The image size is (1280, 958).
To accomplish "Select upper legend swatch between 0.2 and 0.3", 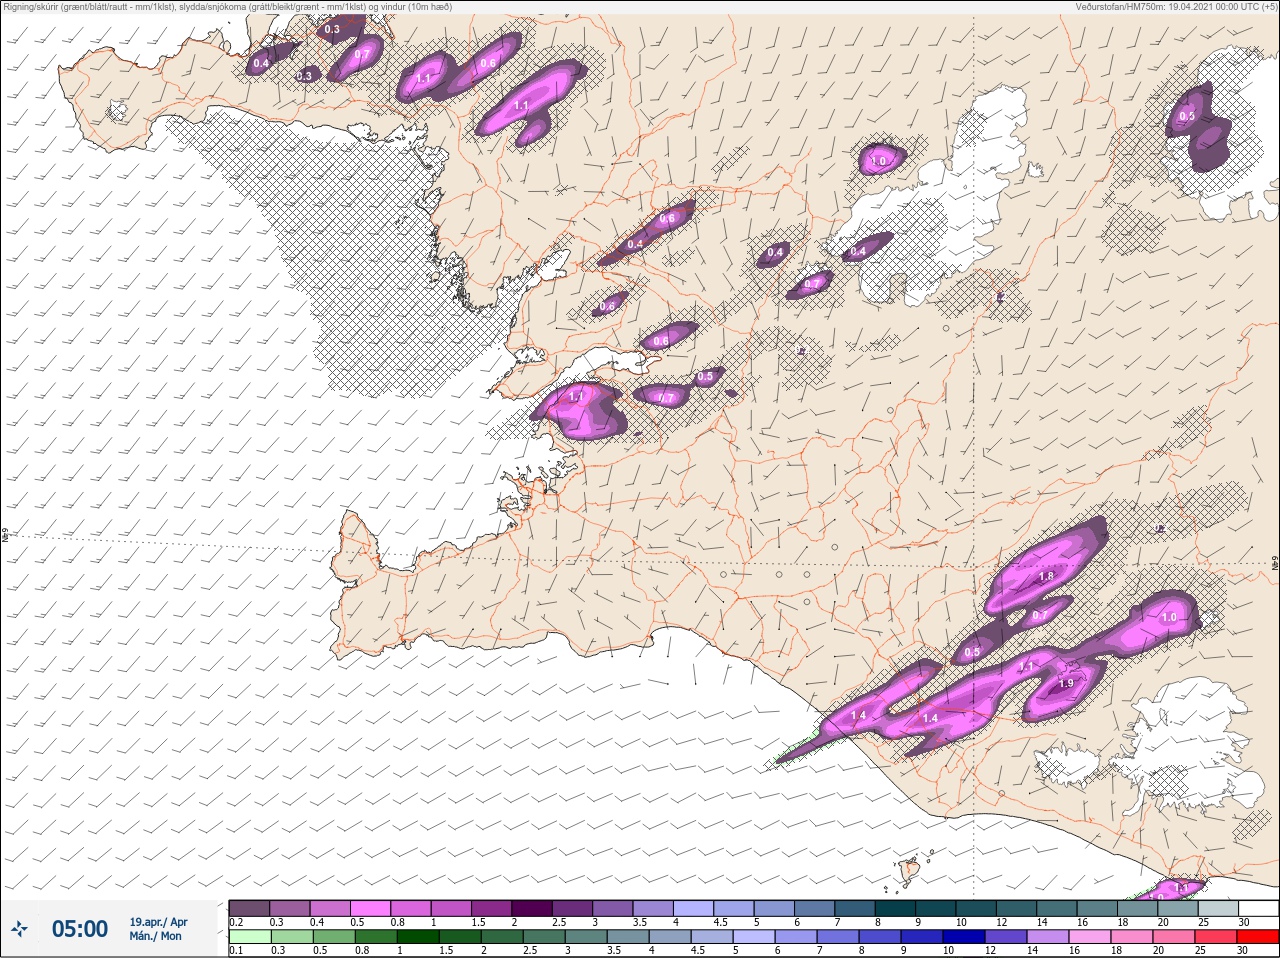I will [249, 908].
